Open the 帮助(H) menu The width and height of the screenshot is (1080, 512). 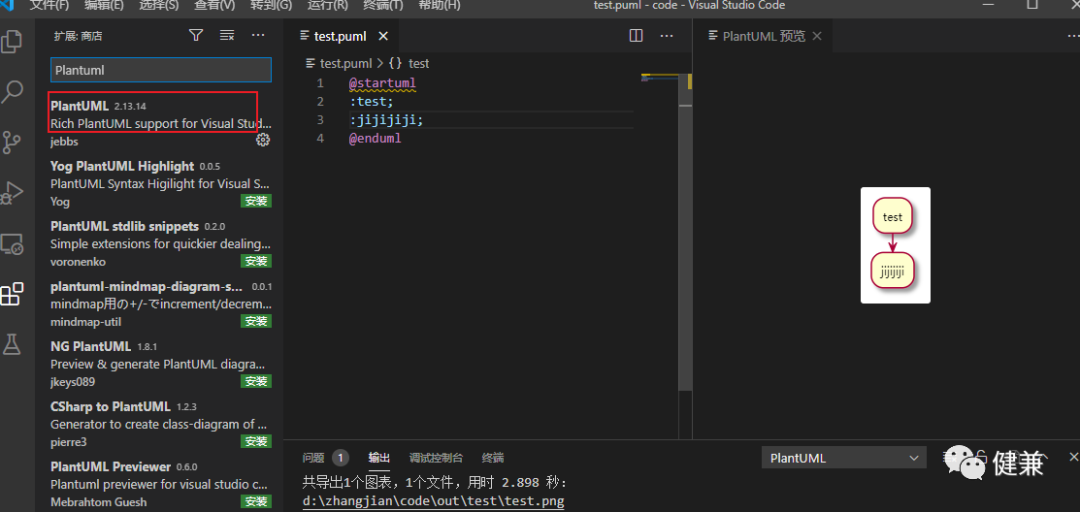pyautogui.click(x=439, y=6)
